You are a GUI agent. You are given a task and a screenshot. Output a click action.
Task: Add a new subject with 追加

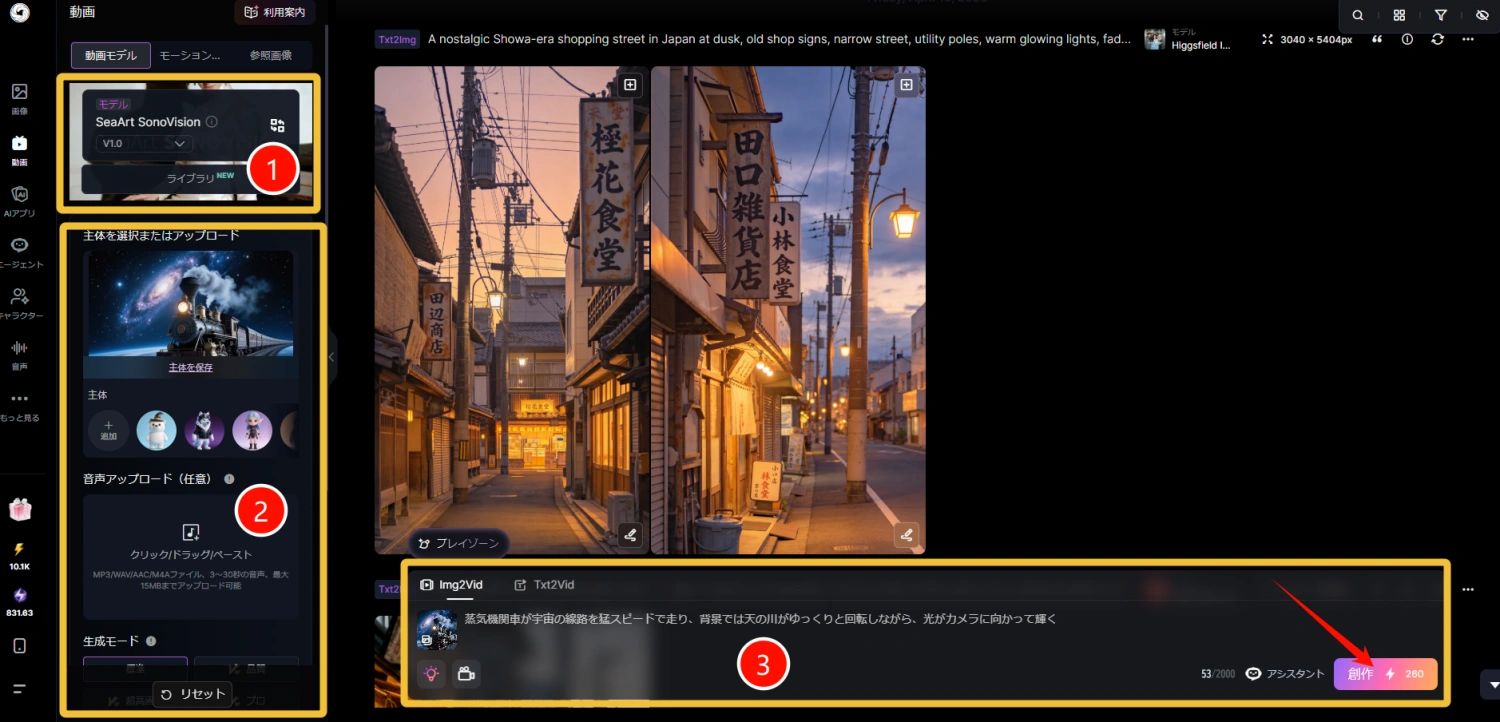coord(109,430)
